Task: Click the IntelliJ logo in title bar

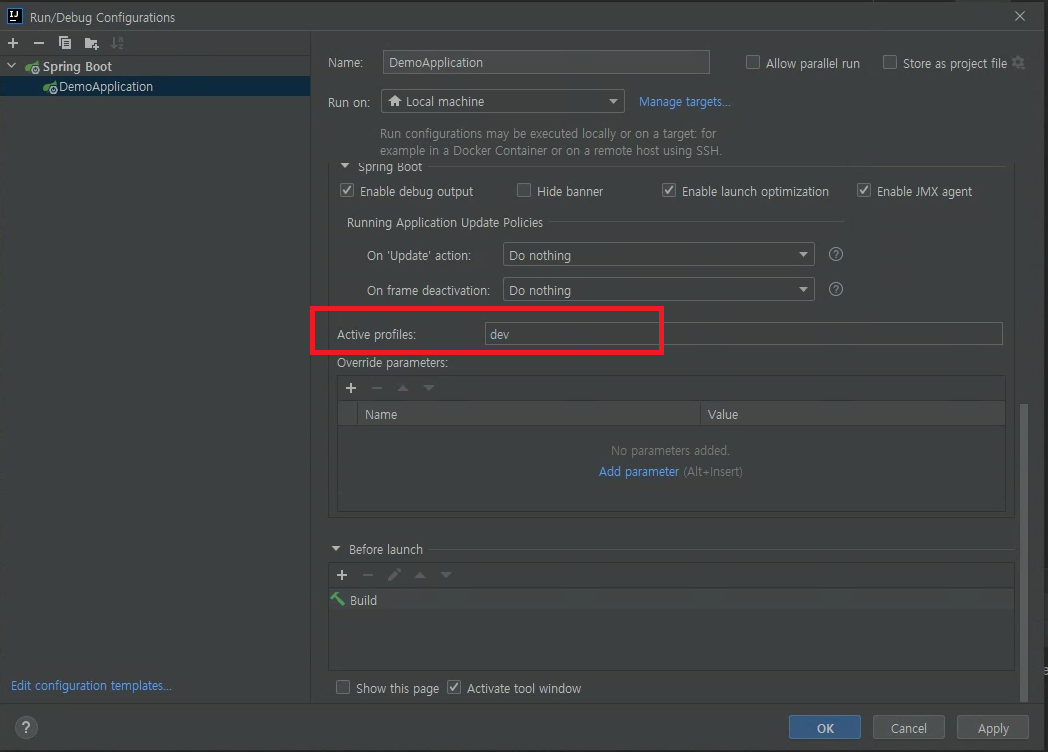Action: click(x=15, y=16)
